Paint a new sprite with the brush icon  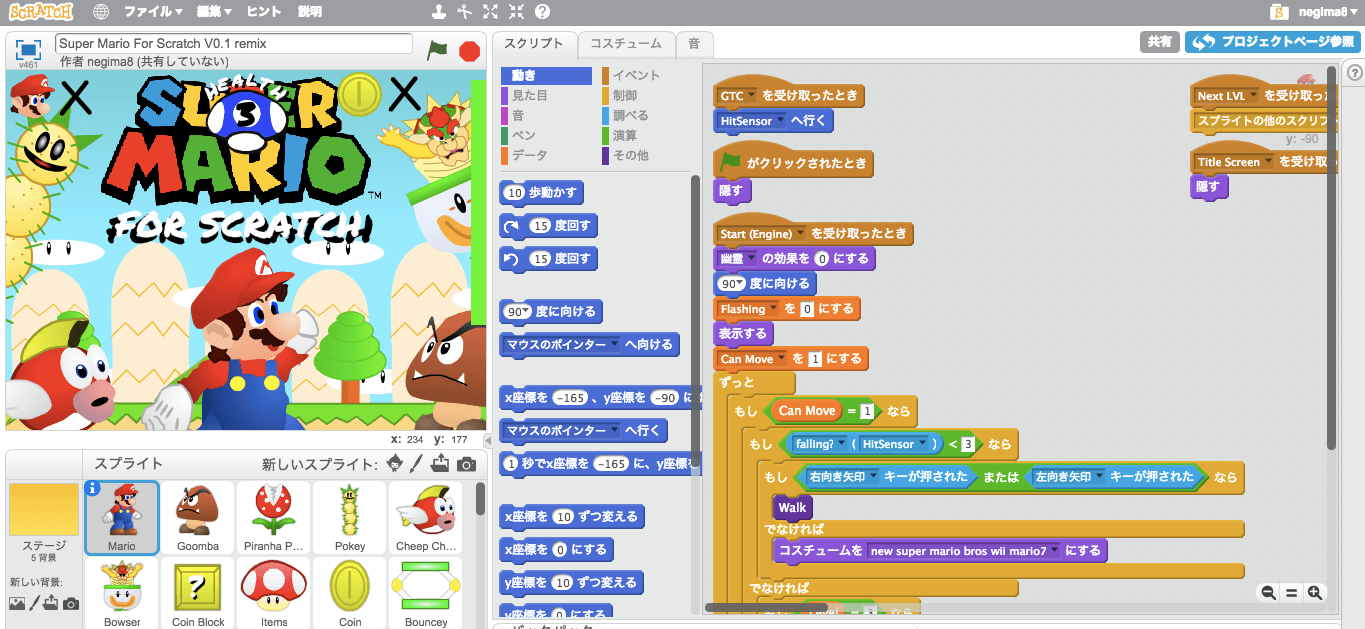416,463
